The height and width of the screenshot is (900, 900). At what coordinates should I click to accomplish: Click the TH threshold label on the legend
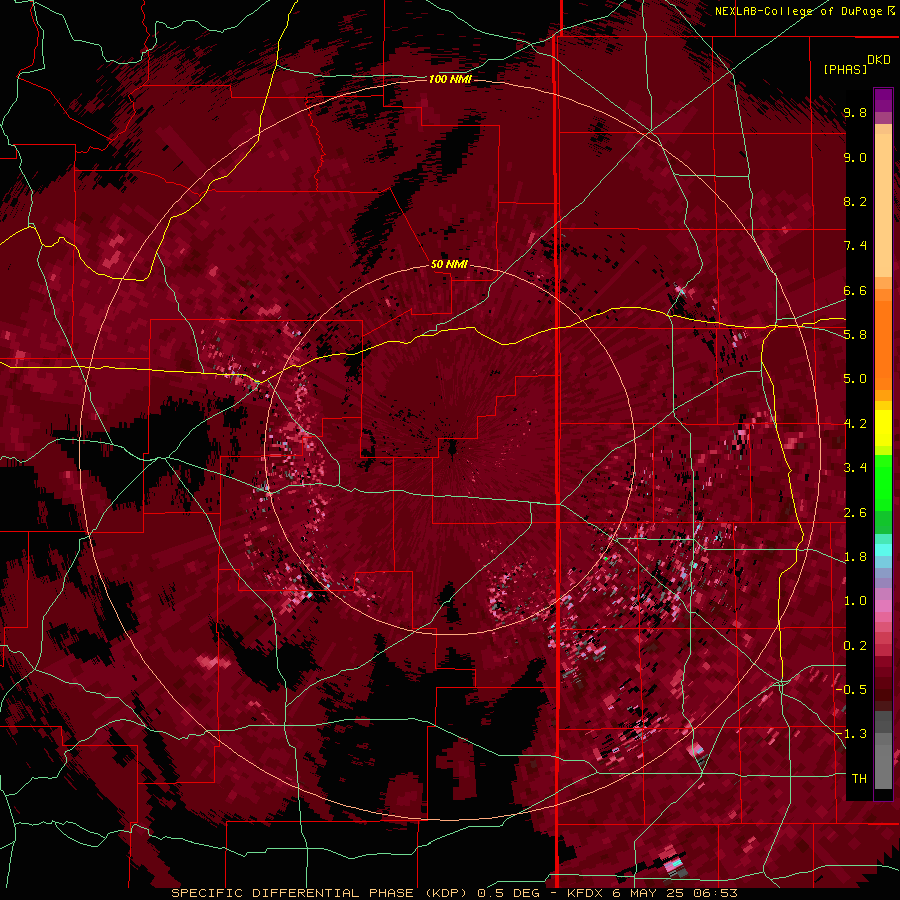click(x=859, y=779)
